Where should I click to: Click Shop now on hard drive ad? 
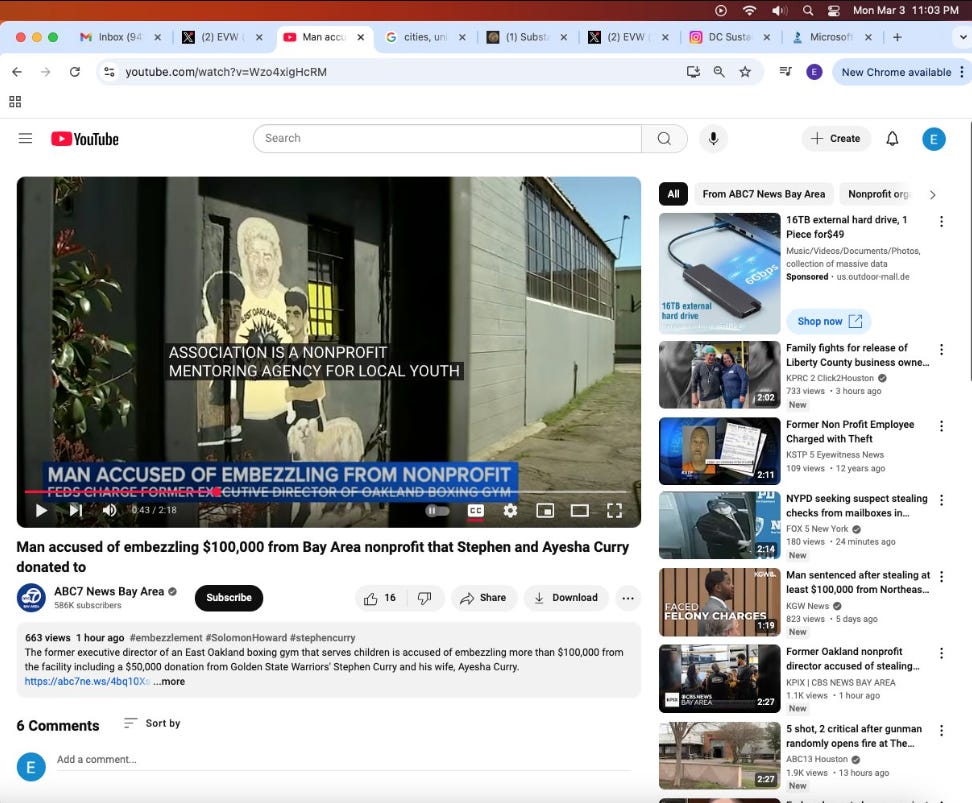tap(829, 321)
